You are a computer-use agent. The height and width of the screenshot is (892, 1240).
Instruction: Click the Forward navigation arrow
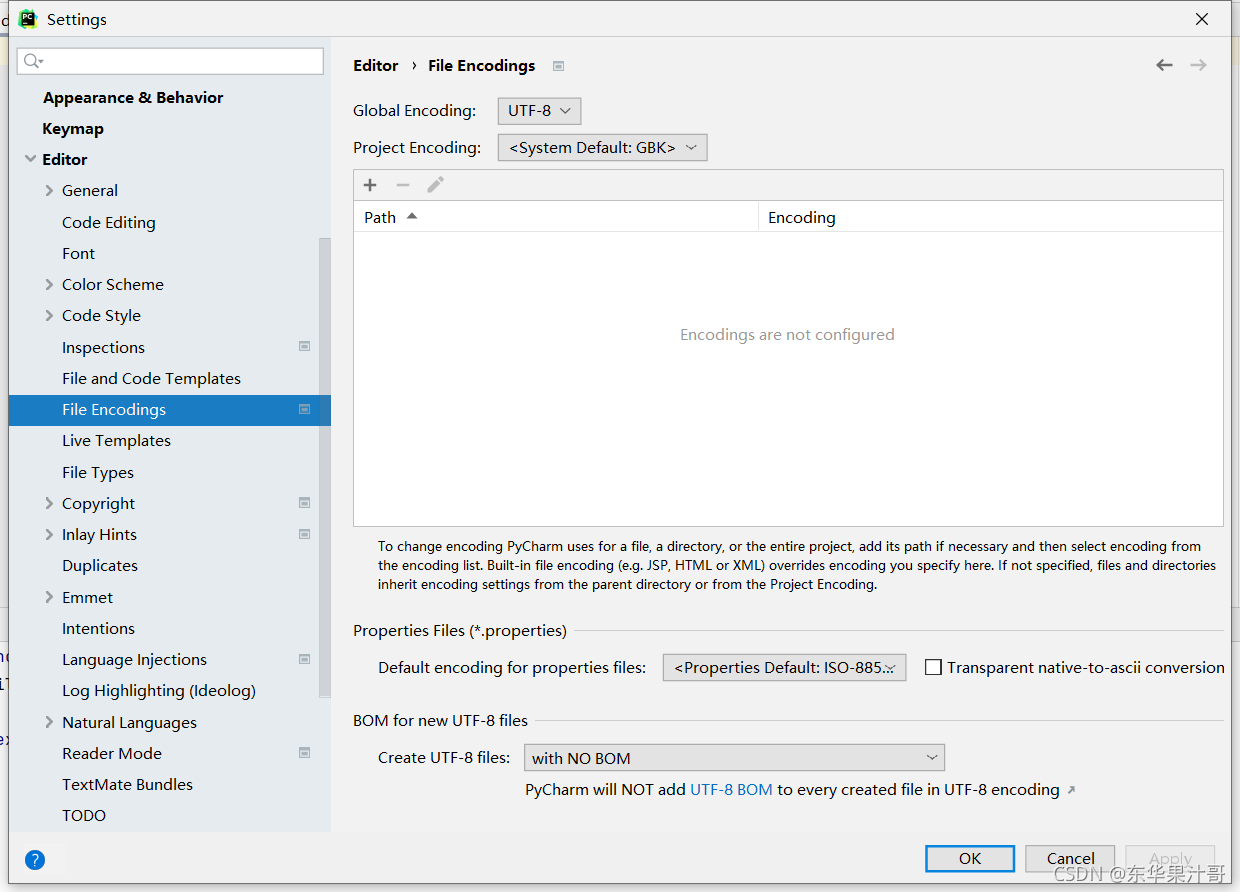(x=1198, y=65)
